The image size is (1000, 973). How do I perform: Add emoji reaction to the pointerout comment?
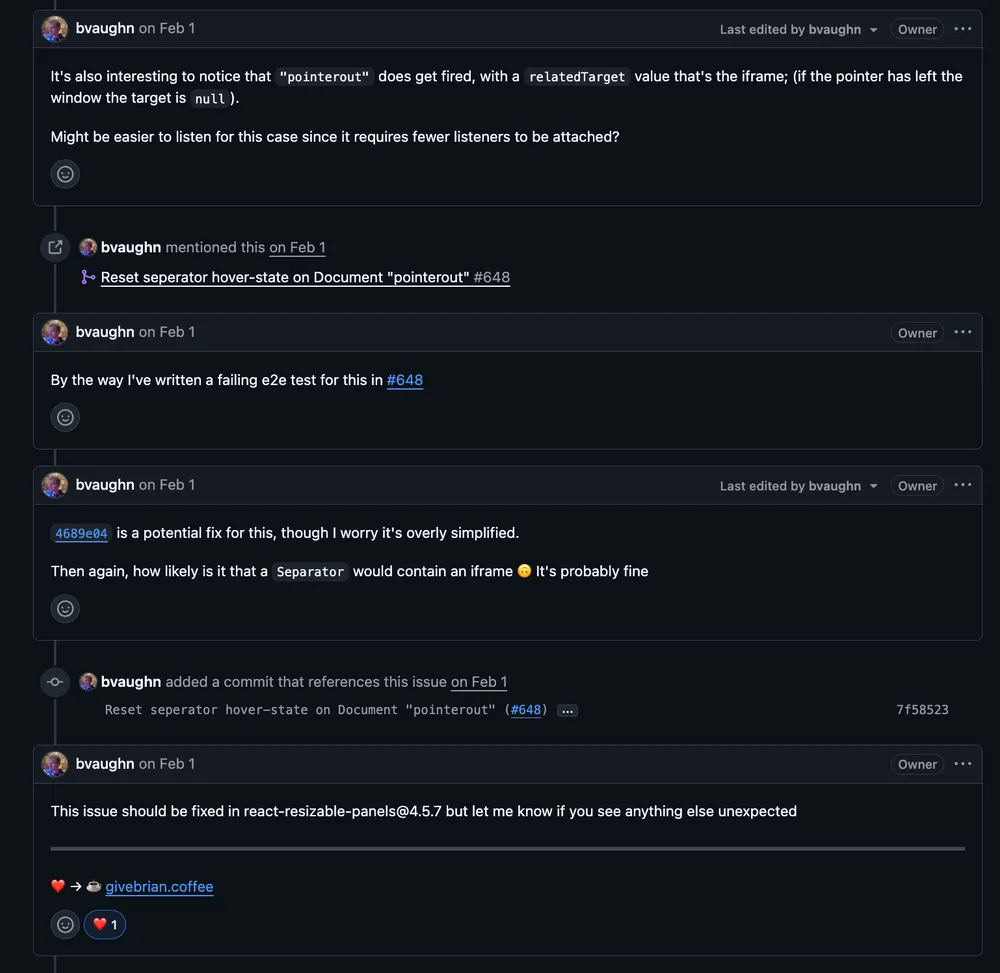(65, 174)
